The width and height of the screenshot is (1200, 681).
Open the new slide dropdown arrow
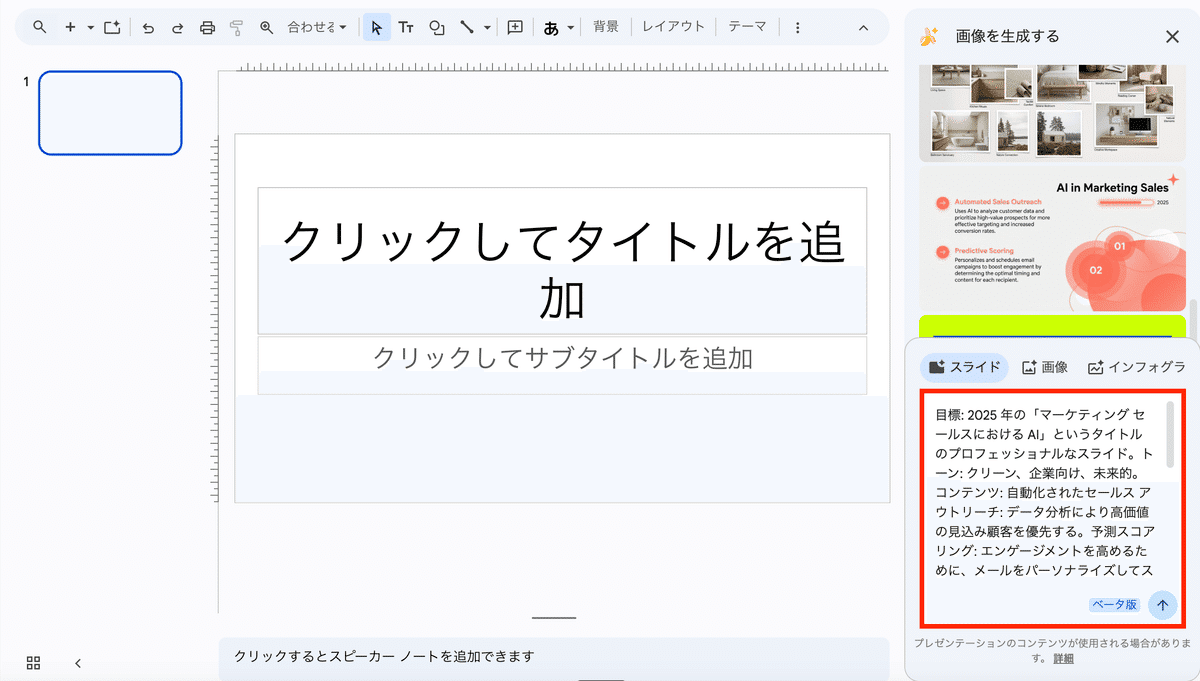point(90,27)
